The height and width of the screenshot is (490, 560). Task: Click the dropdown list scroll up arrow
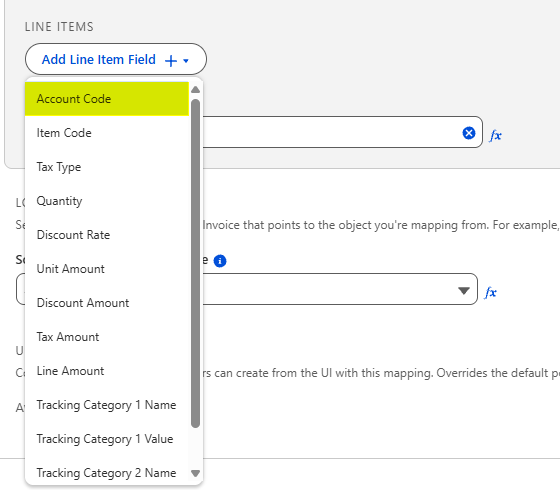click(195, 90)
